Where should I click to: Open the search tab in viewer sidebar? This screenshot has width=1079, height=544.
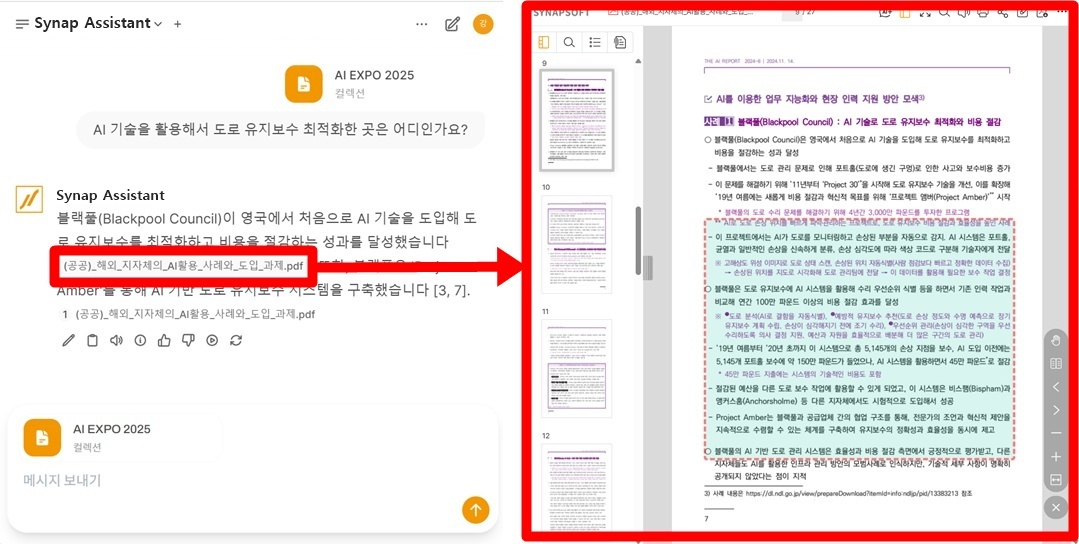click(569, 43)
